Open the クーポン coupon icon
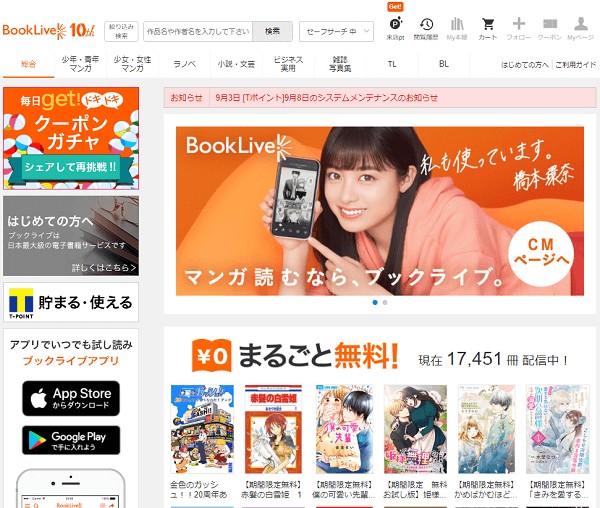This screenshot has height=508, width=600. click(x=549, y=27)
